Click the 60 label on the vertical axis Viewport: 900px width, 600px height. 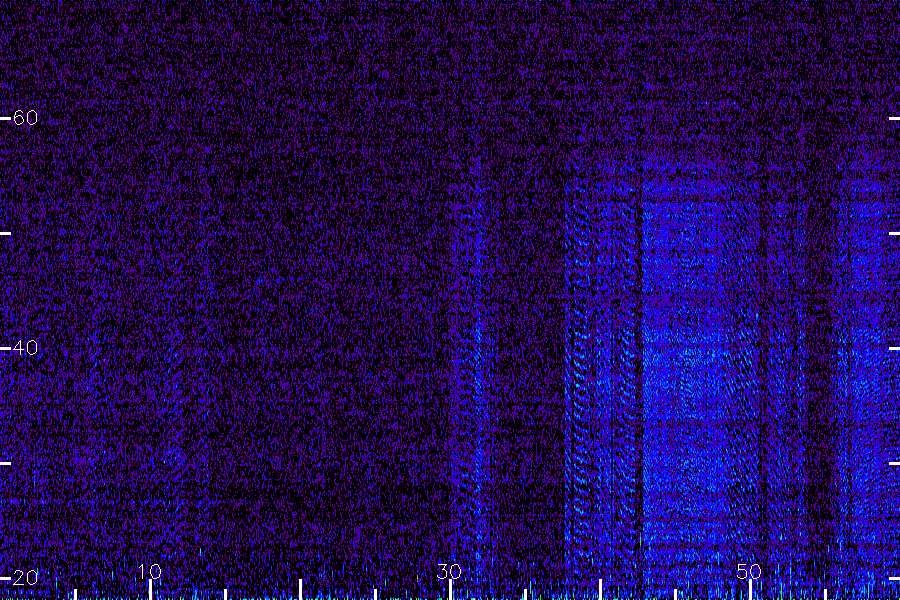tap(25, 118)
